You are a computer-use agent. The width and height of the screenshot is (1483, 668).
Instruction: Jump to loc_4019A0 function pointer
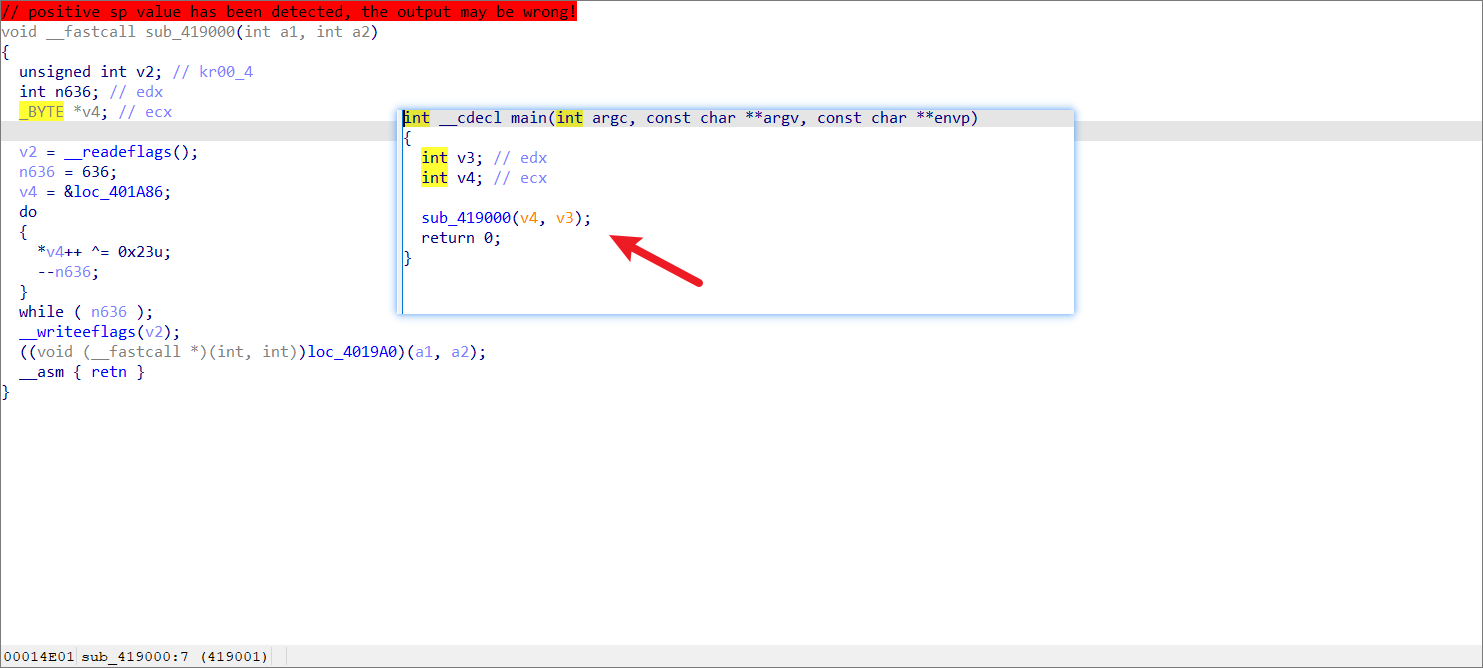click(x=352, y=352)
